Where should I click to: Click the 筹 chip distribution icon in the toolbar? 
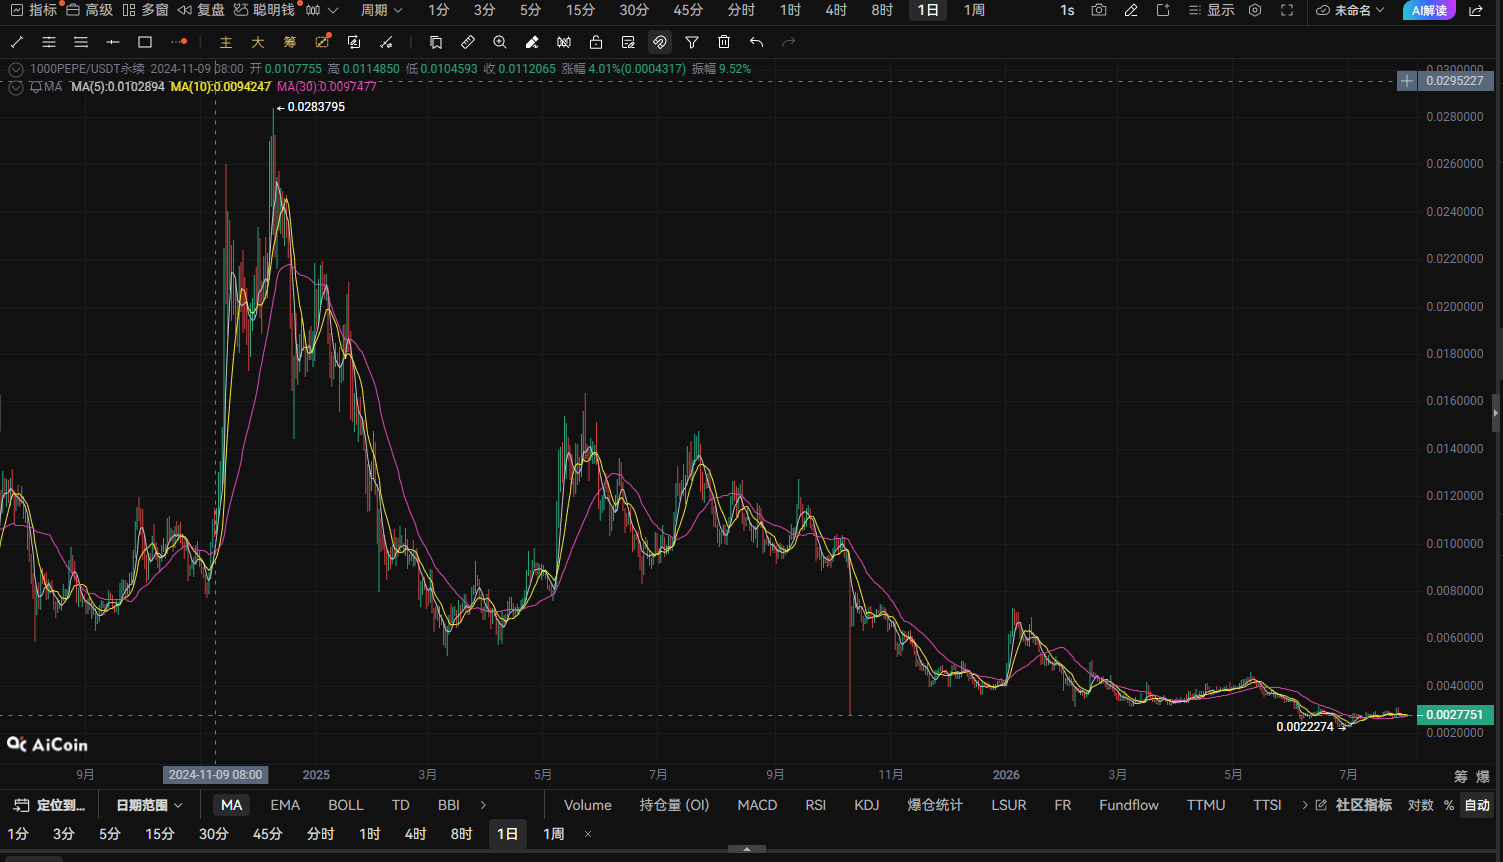[290, 42]
